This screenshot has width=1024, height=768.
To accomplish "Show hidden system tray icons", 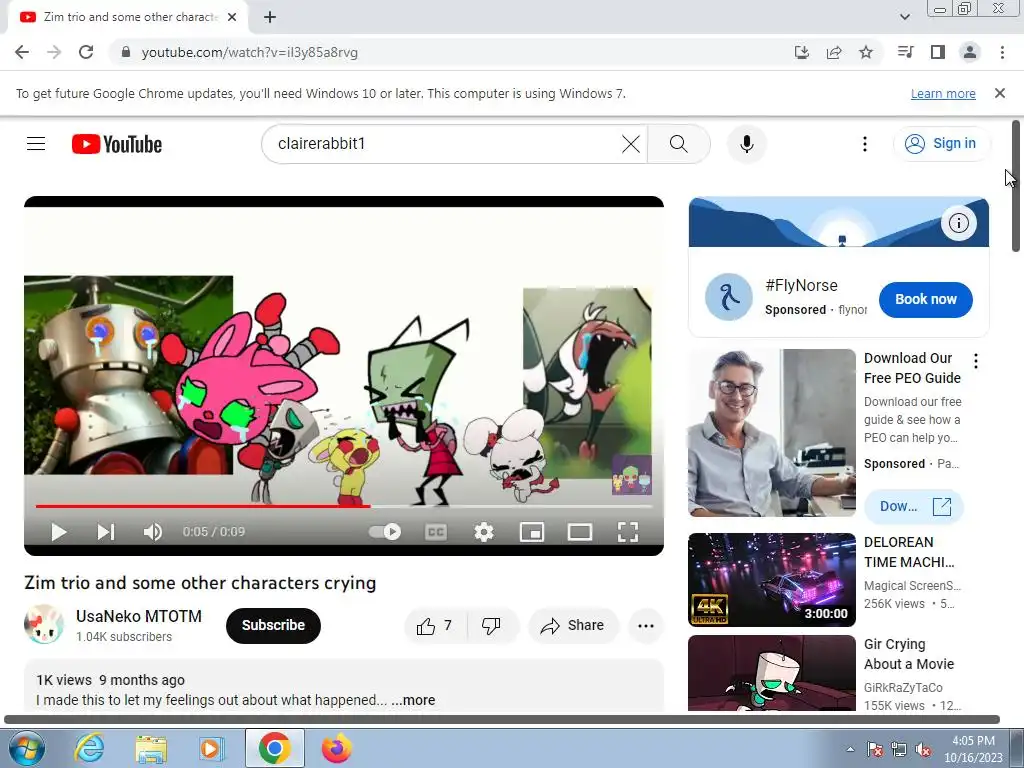I will click(x=850, y=749).
